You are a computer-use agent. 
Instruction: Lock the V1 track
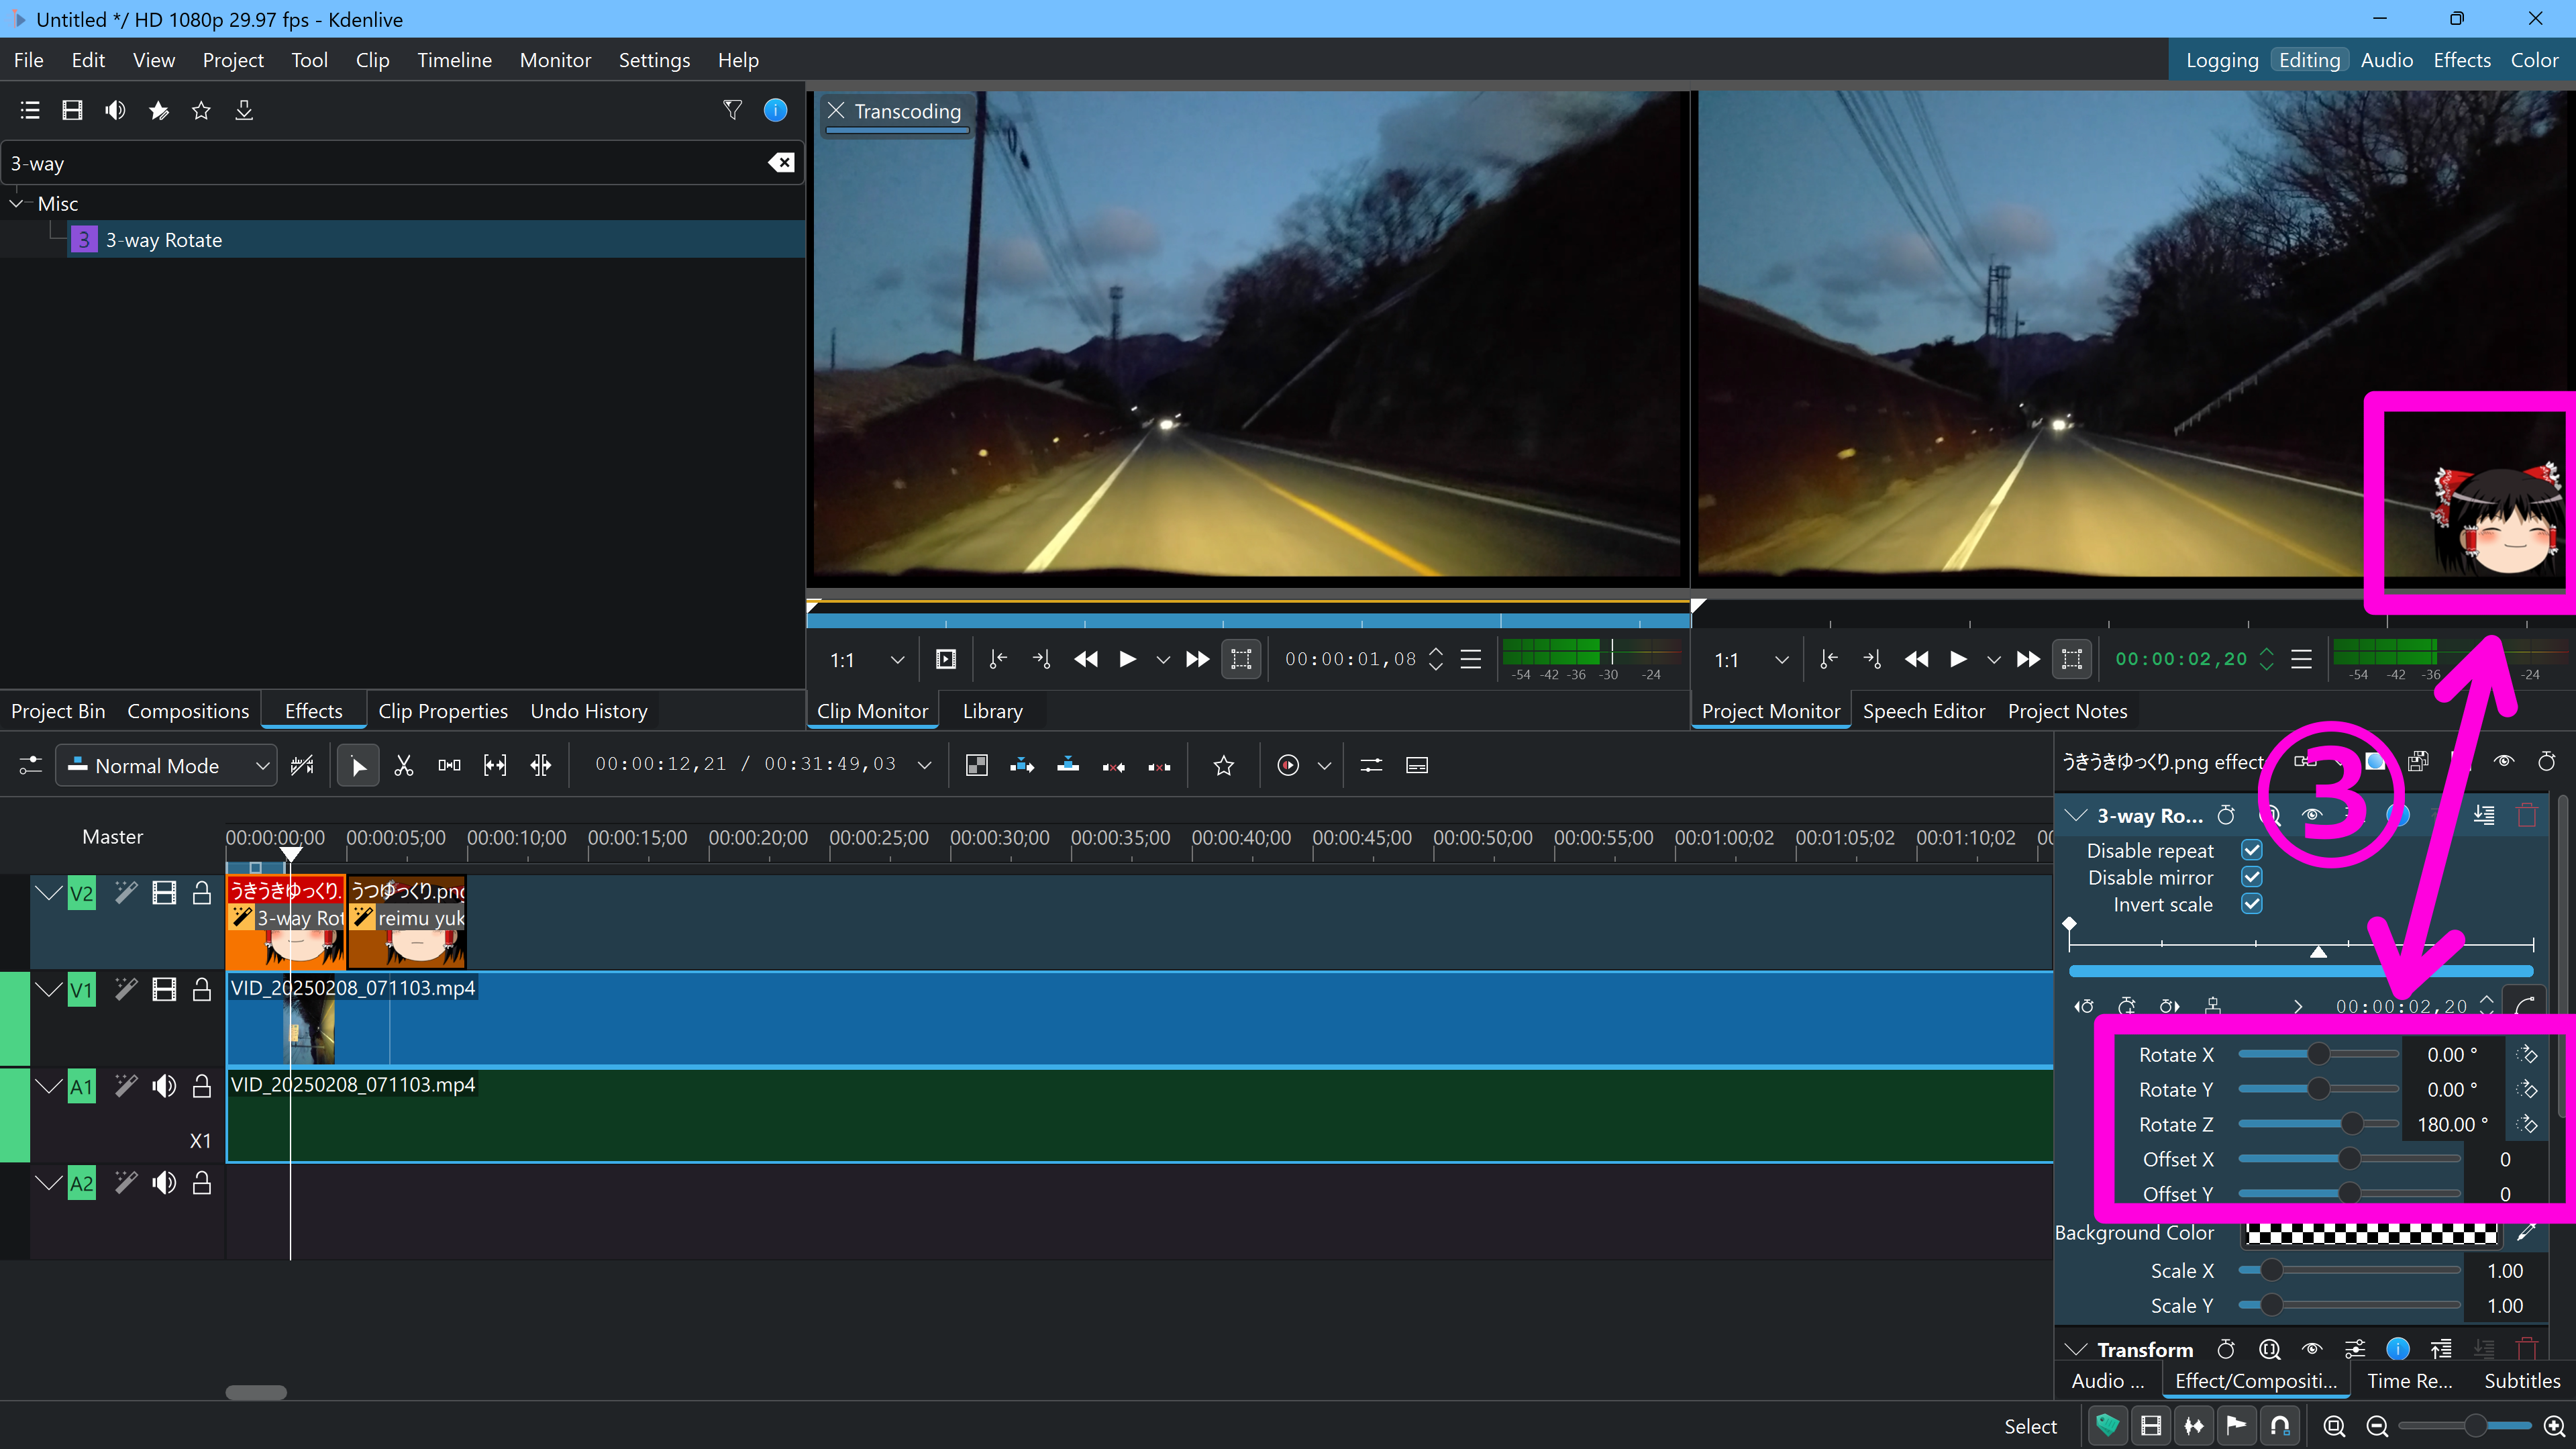201,990
